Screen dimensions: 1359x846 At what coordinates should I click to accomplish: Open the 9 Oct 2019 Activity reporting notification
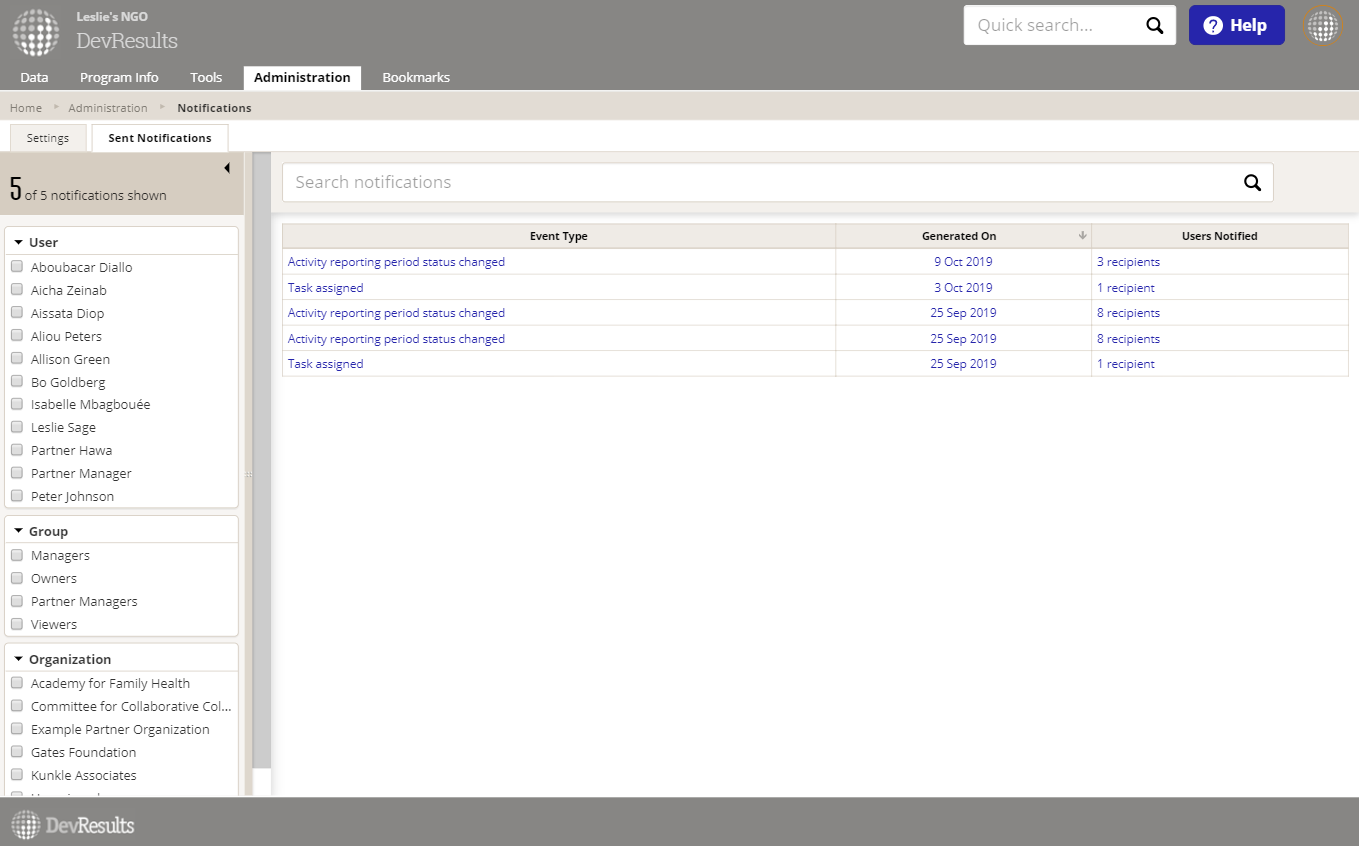(x=396, y=262)
